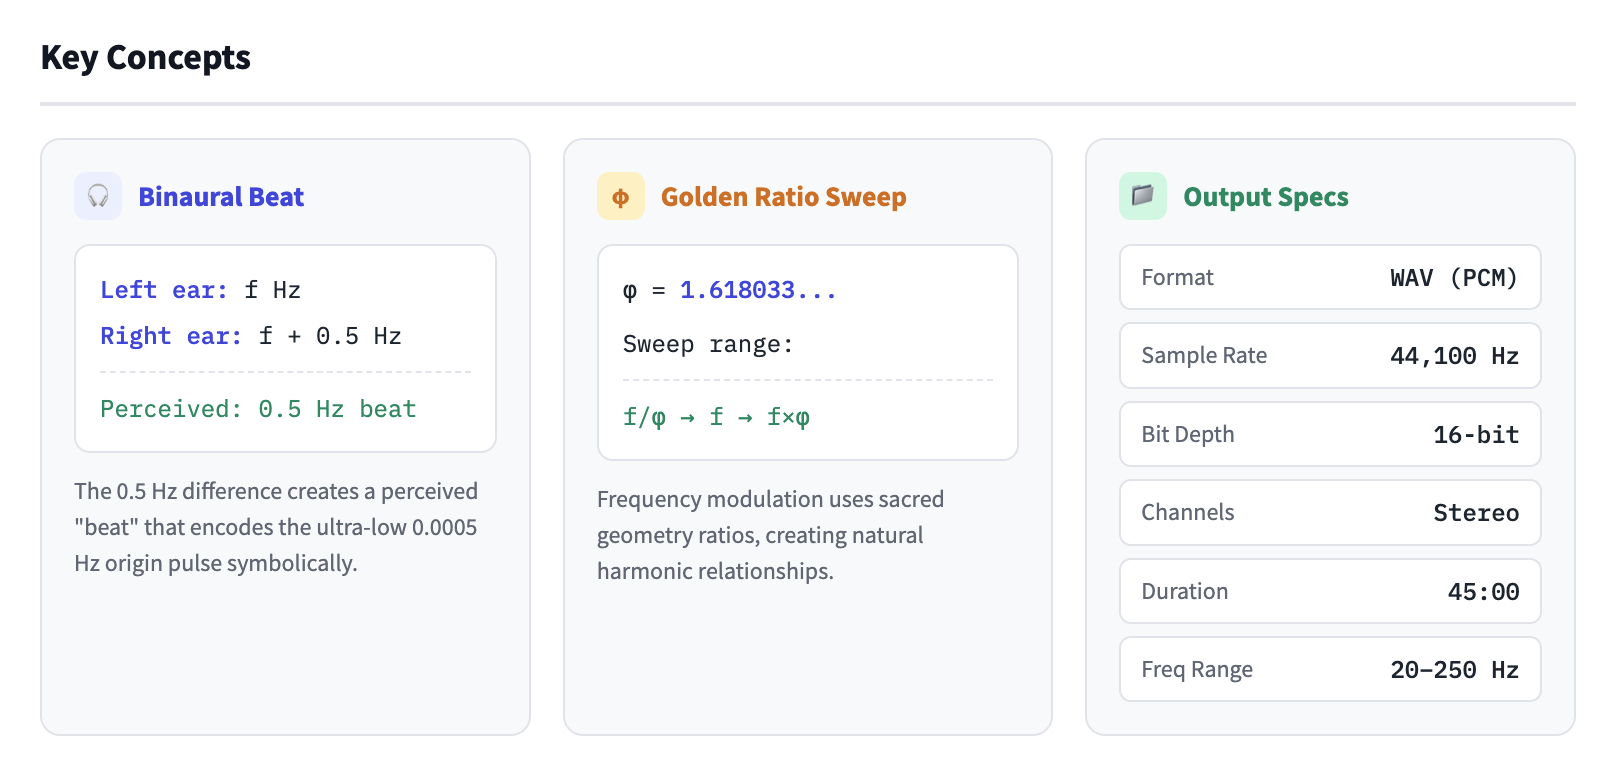The image size is (1602, 784).
Task: Click the folder icon beside Output Specs
Action: pos(1142,196)
